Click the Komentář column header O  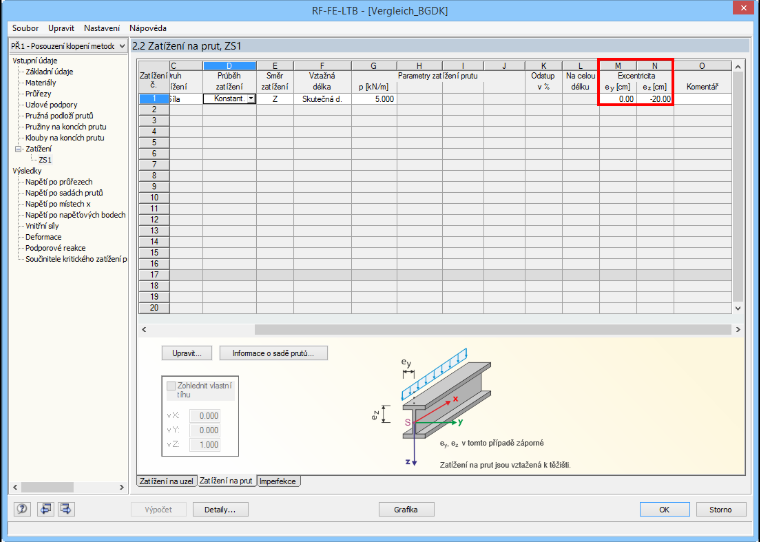(702, 66)
